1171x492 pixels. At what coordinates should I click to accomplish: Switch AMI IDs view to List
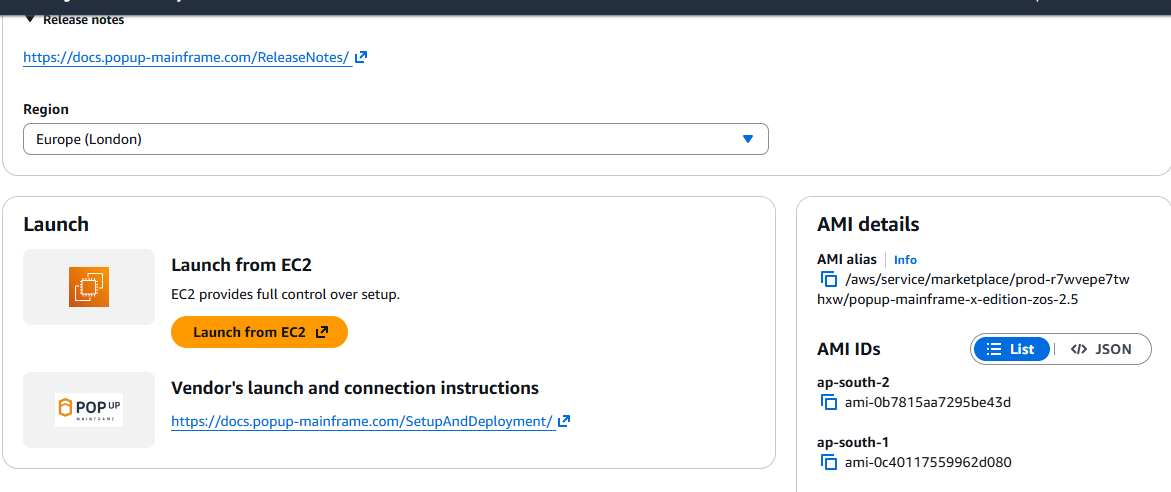pyautogui.click(x=1011, y=349)
